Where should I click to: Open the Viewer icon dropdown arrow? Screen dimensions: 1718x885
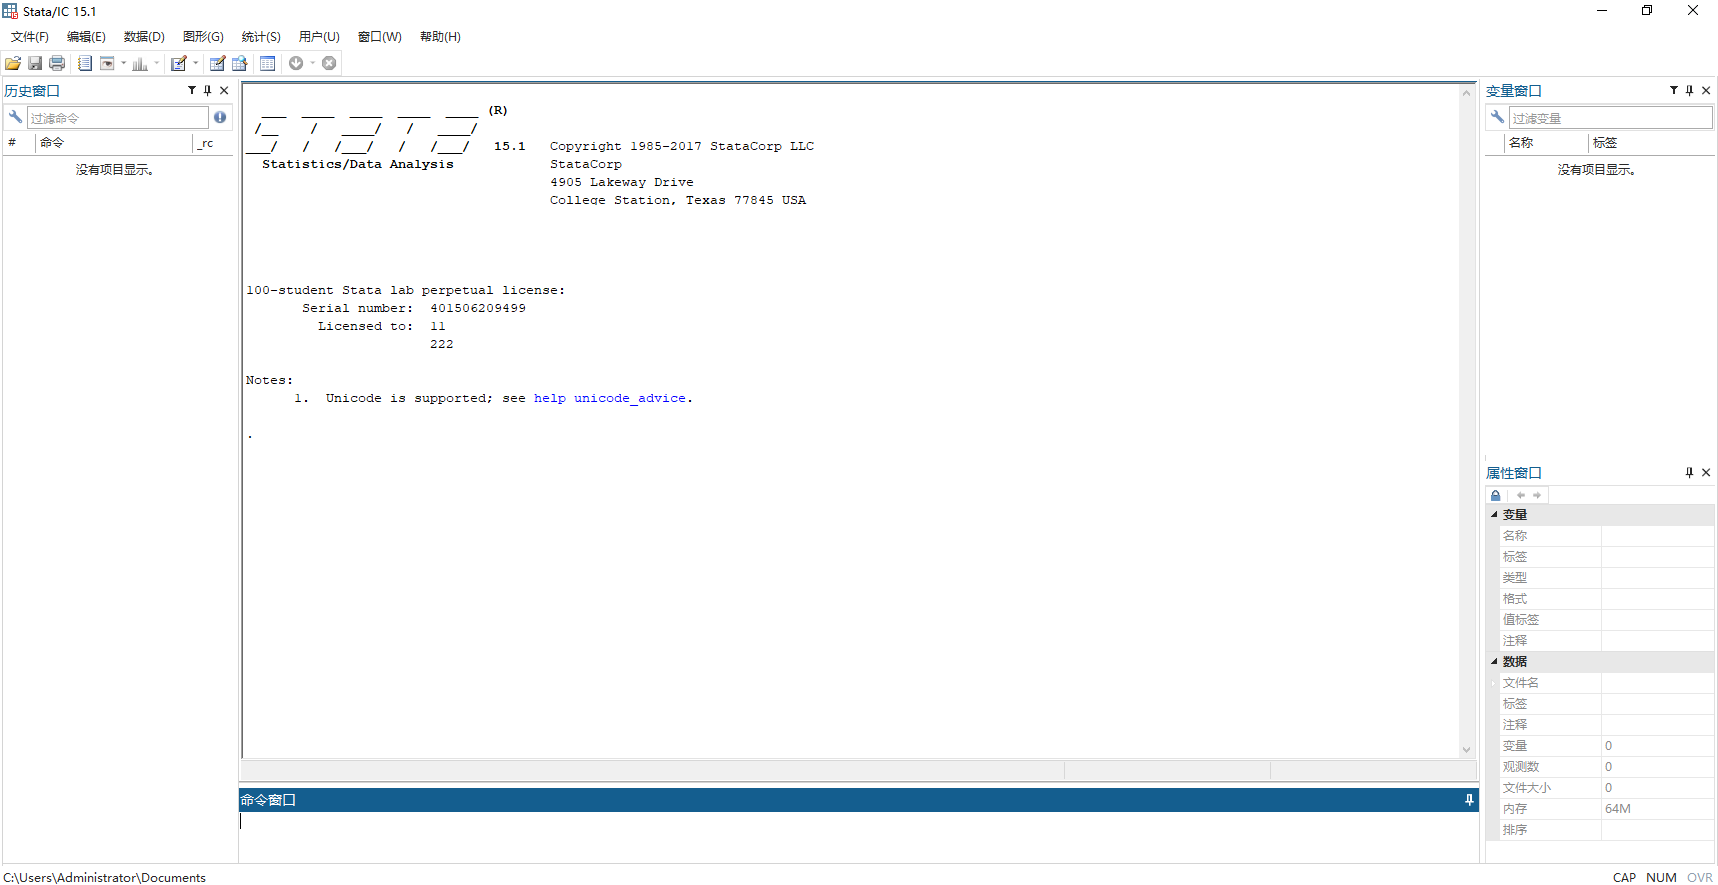pyautogui.click(x=124, y=63)
